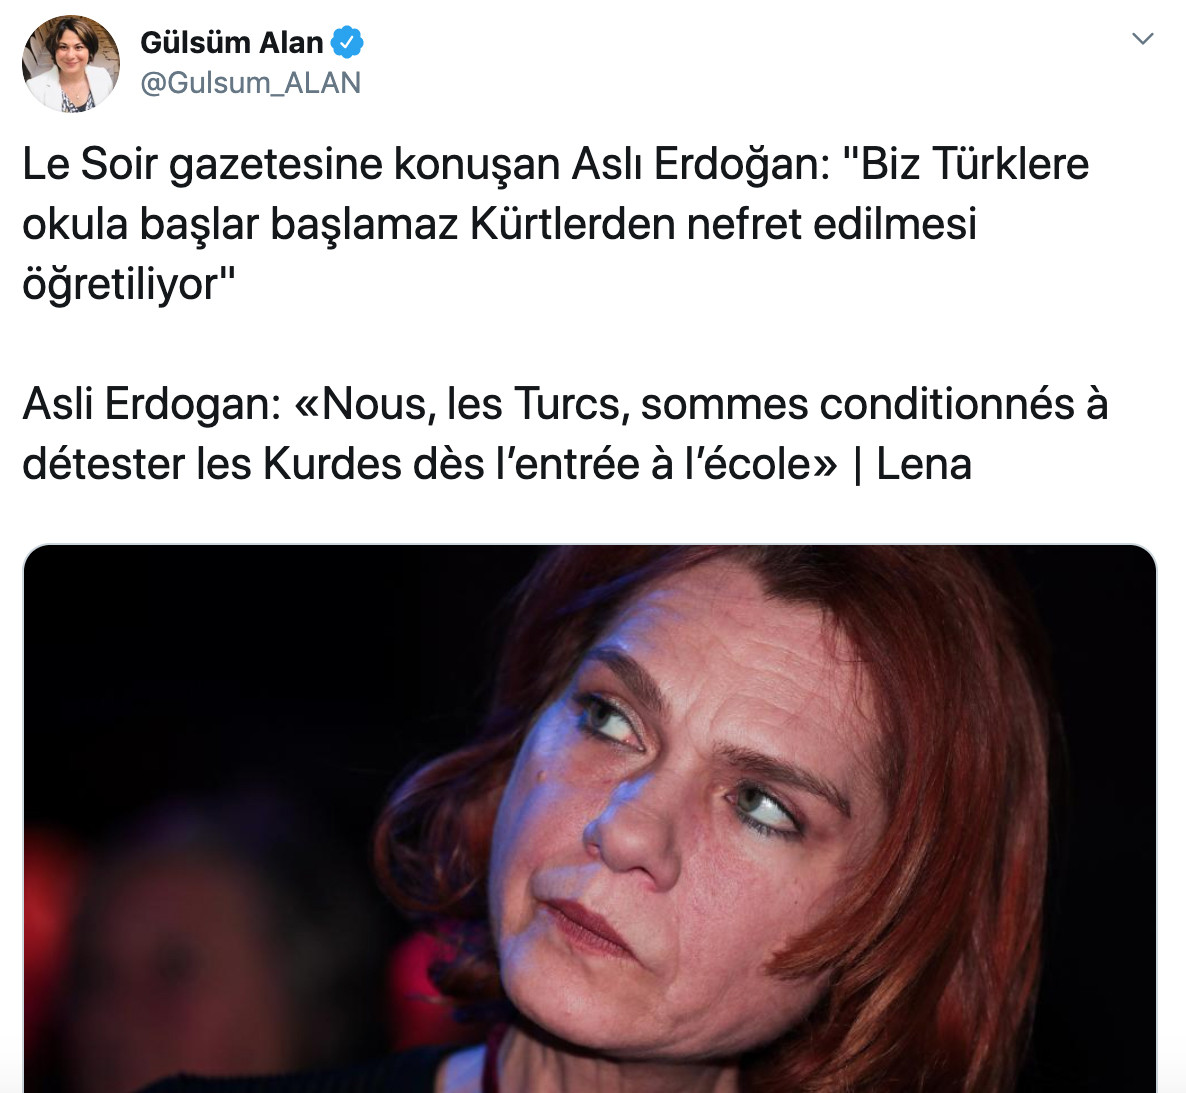Open tweet options chevron menu

click(1142, 38)
